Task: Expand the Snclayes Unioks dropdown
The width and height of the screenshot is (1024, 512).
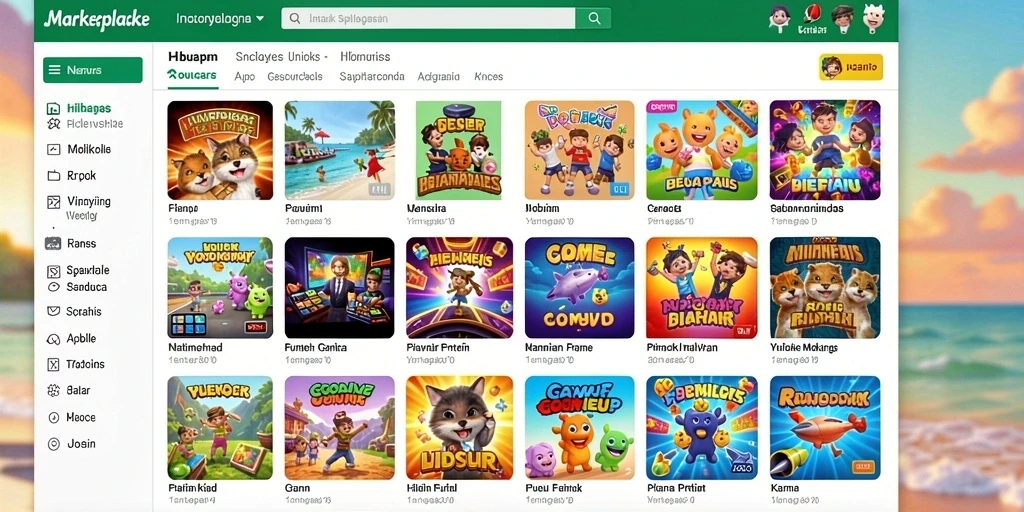Action: click(281, 57)
